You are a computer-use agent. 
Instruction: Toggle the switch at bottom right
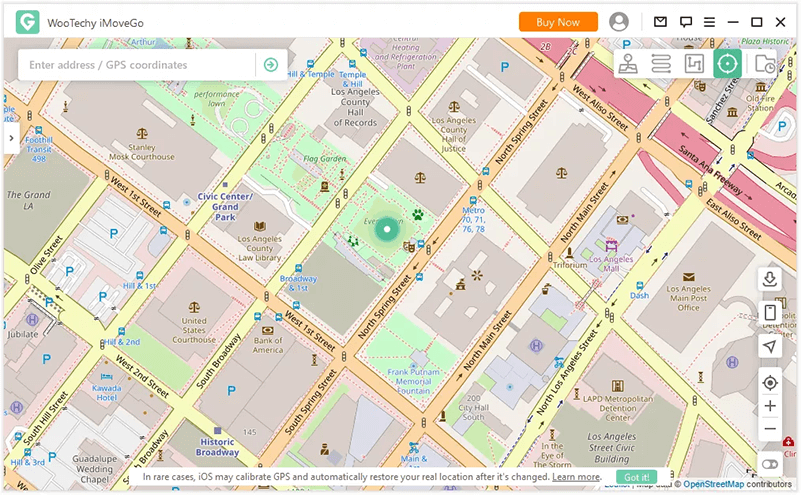point(769,465)
